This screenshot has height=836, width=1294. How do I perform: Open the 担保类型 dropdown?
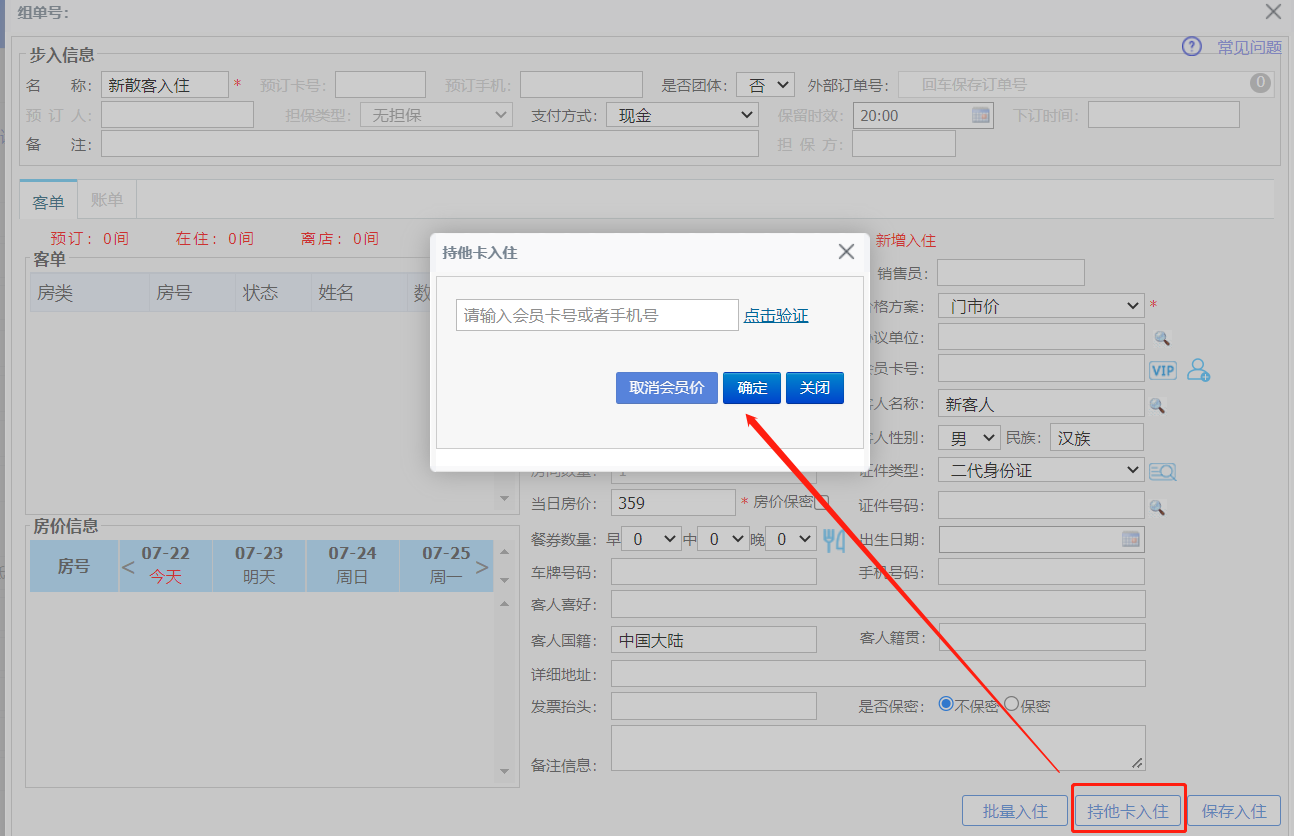[437, 115]
